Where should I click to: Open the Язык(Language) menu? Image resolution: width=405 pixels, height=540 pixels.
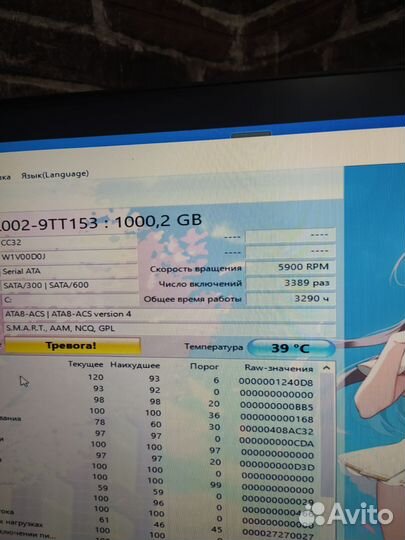coord(55,175)
